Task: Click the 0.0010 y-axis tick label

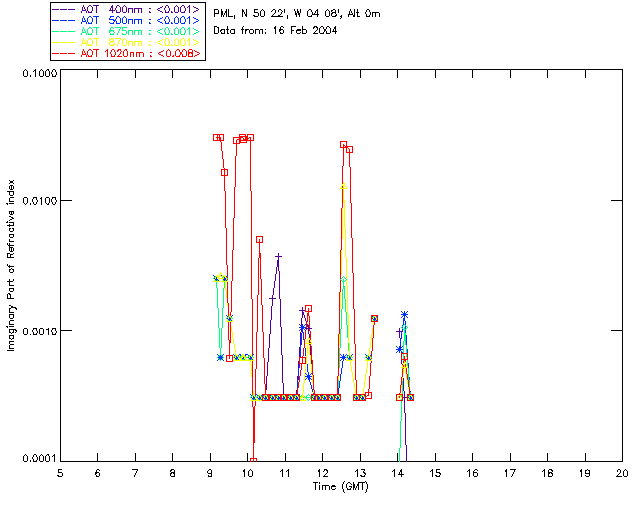Action: click(x=39, y=331)
